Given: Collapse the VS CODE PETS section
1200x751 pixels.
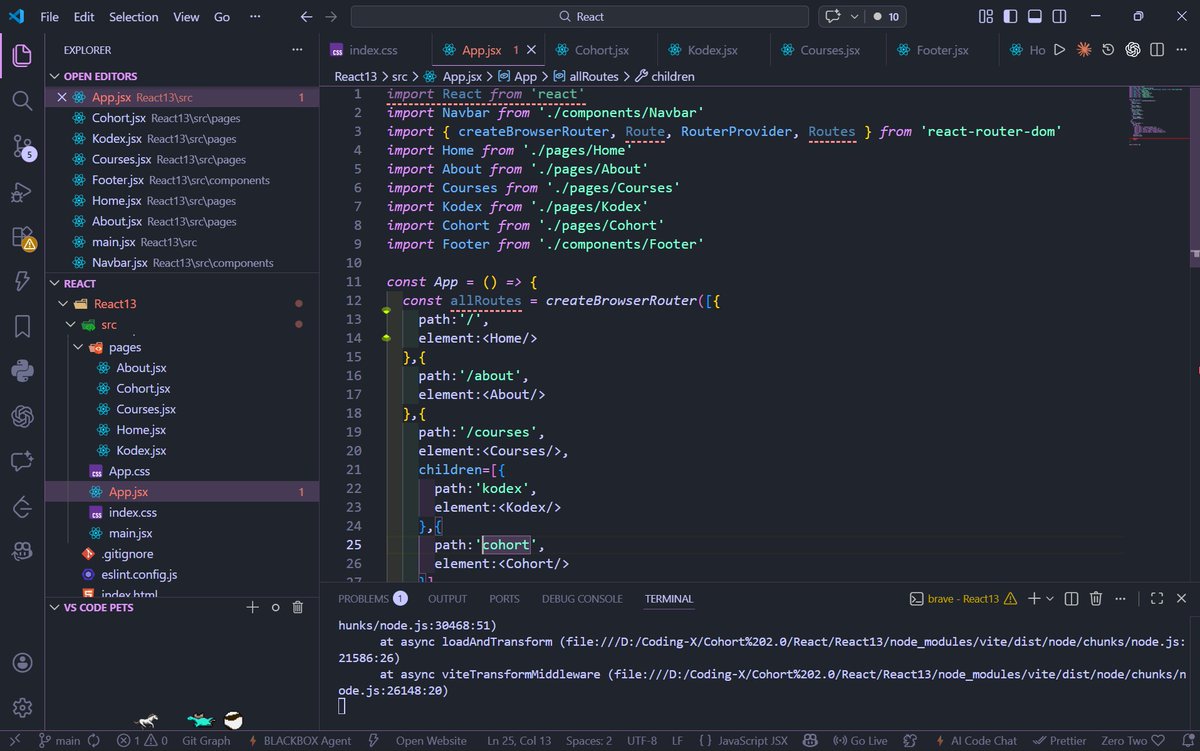Looking at the screenshot, I should (x=55, y=607).
